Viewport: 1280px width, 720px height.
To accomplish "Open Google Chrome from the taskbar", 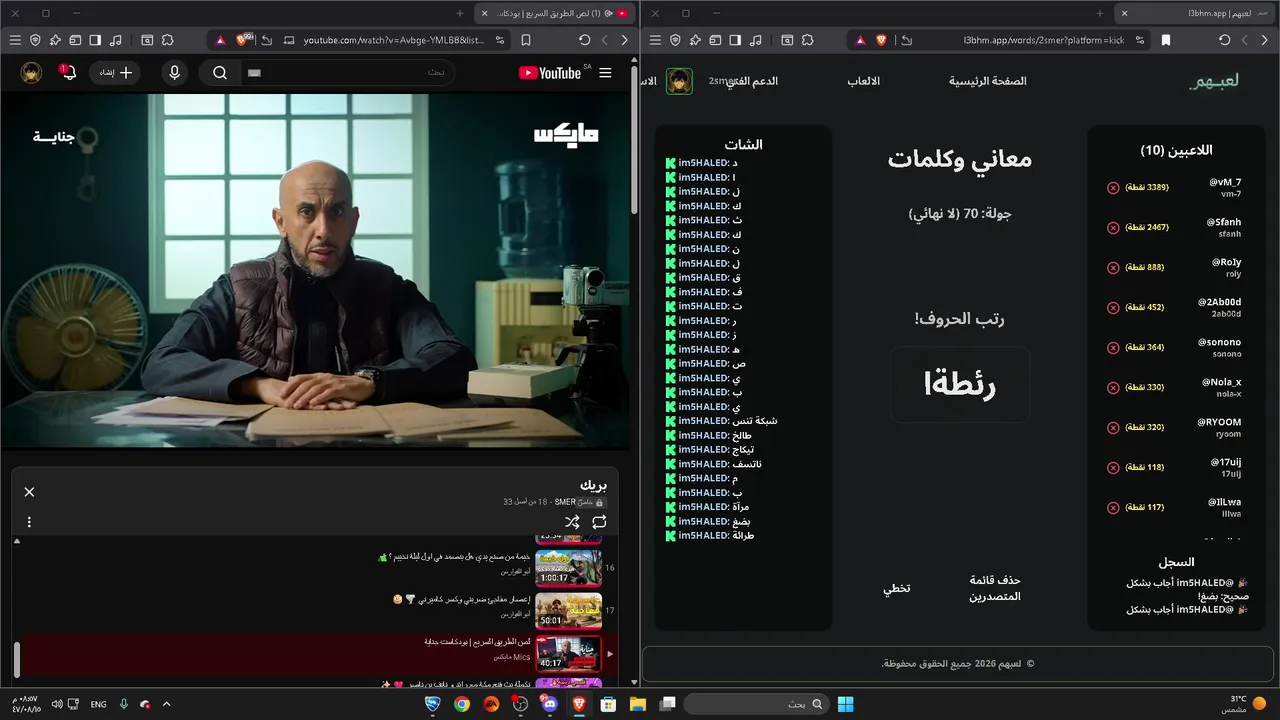I will 462,704.
